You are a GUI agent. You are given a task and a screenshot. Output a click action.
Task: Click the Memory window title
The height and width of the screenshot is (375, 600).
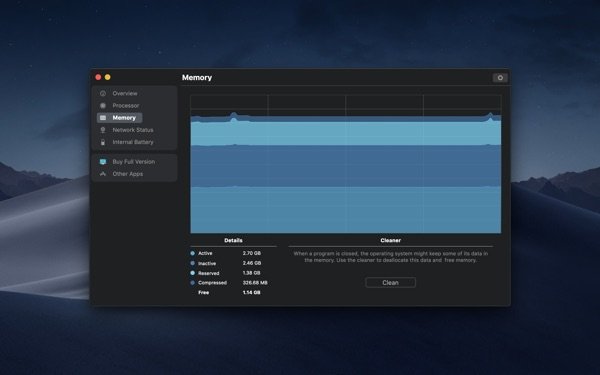click(197, 78)
